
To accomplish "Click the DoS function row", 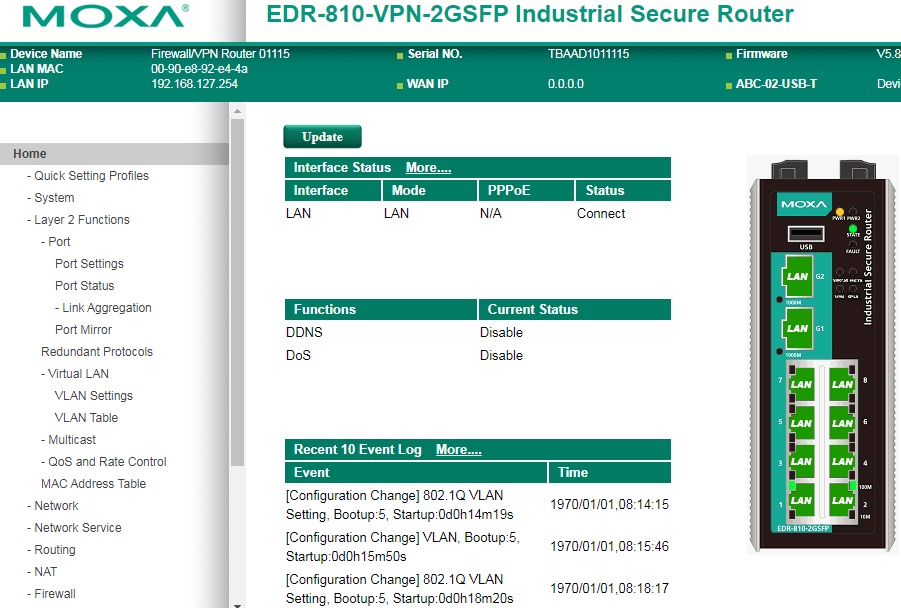I will click(x=478, y=355).
